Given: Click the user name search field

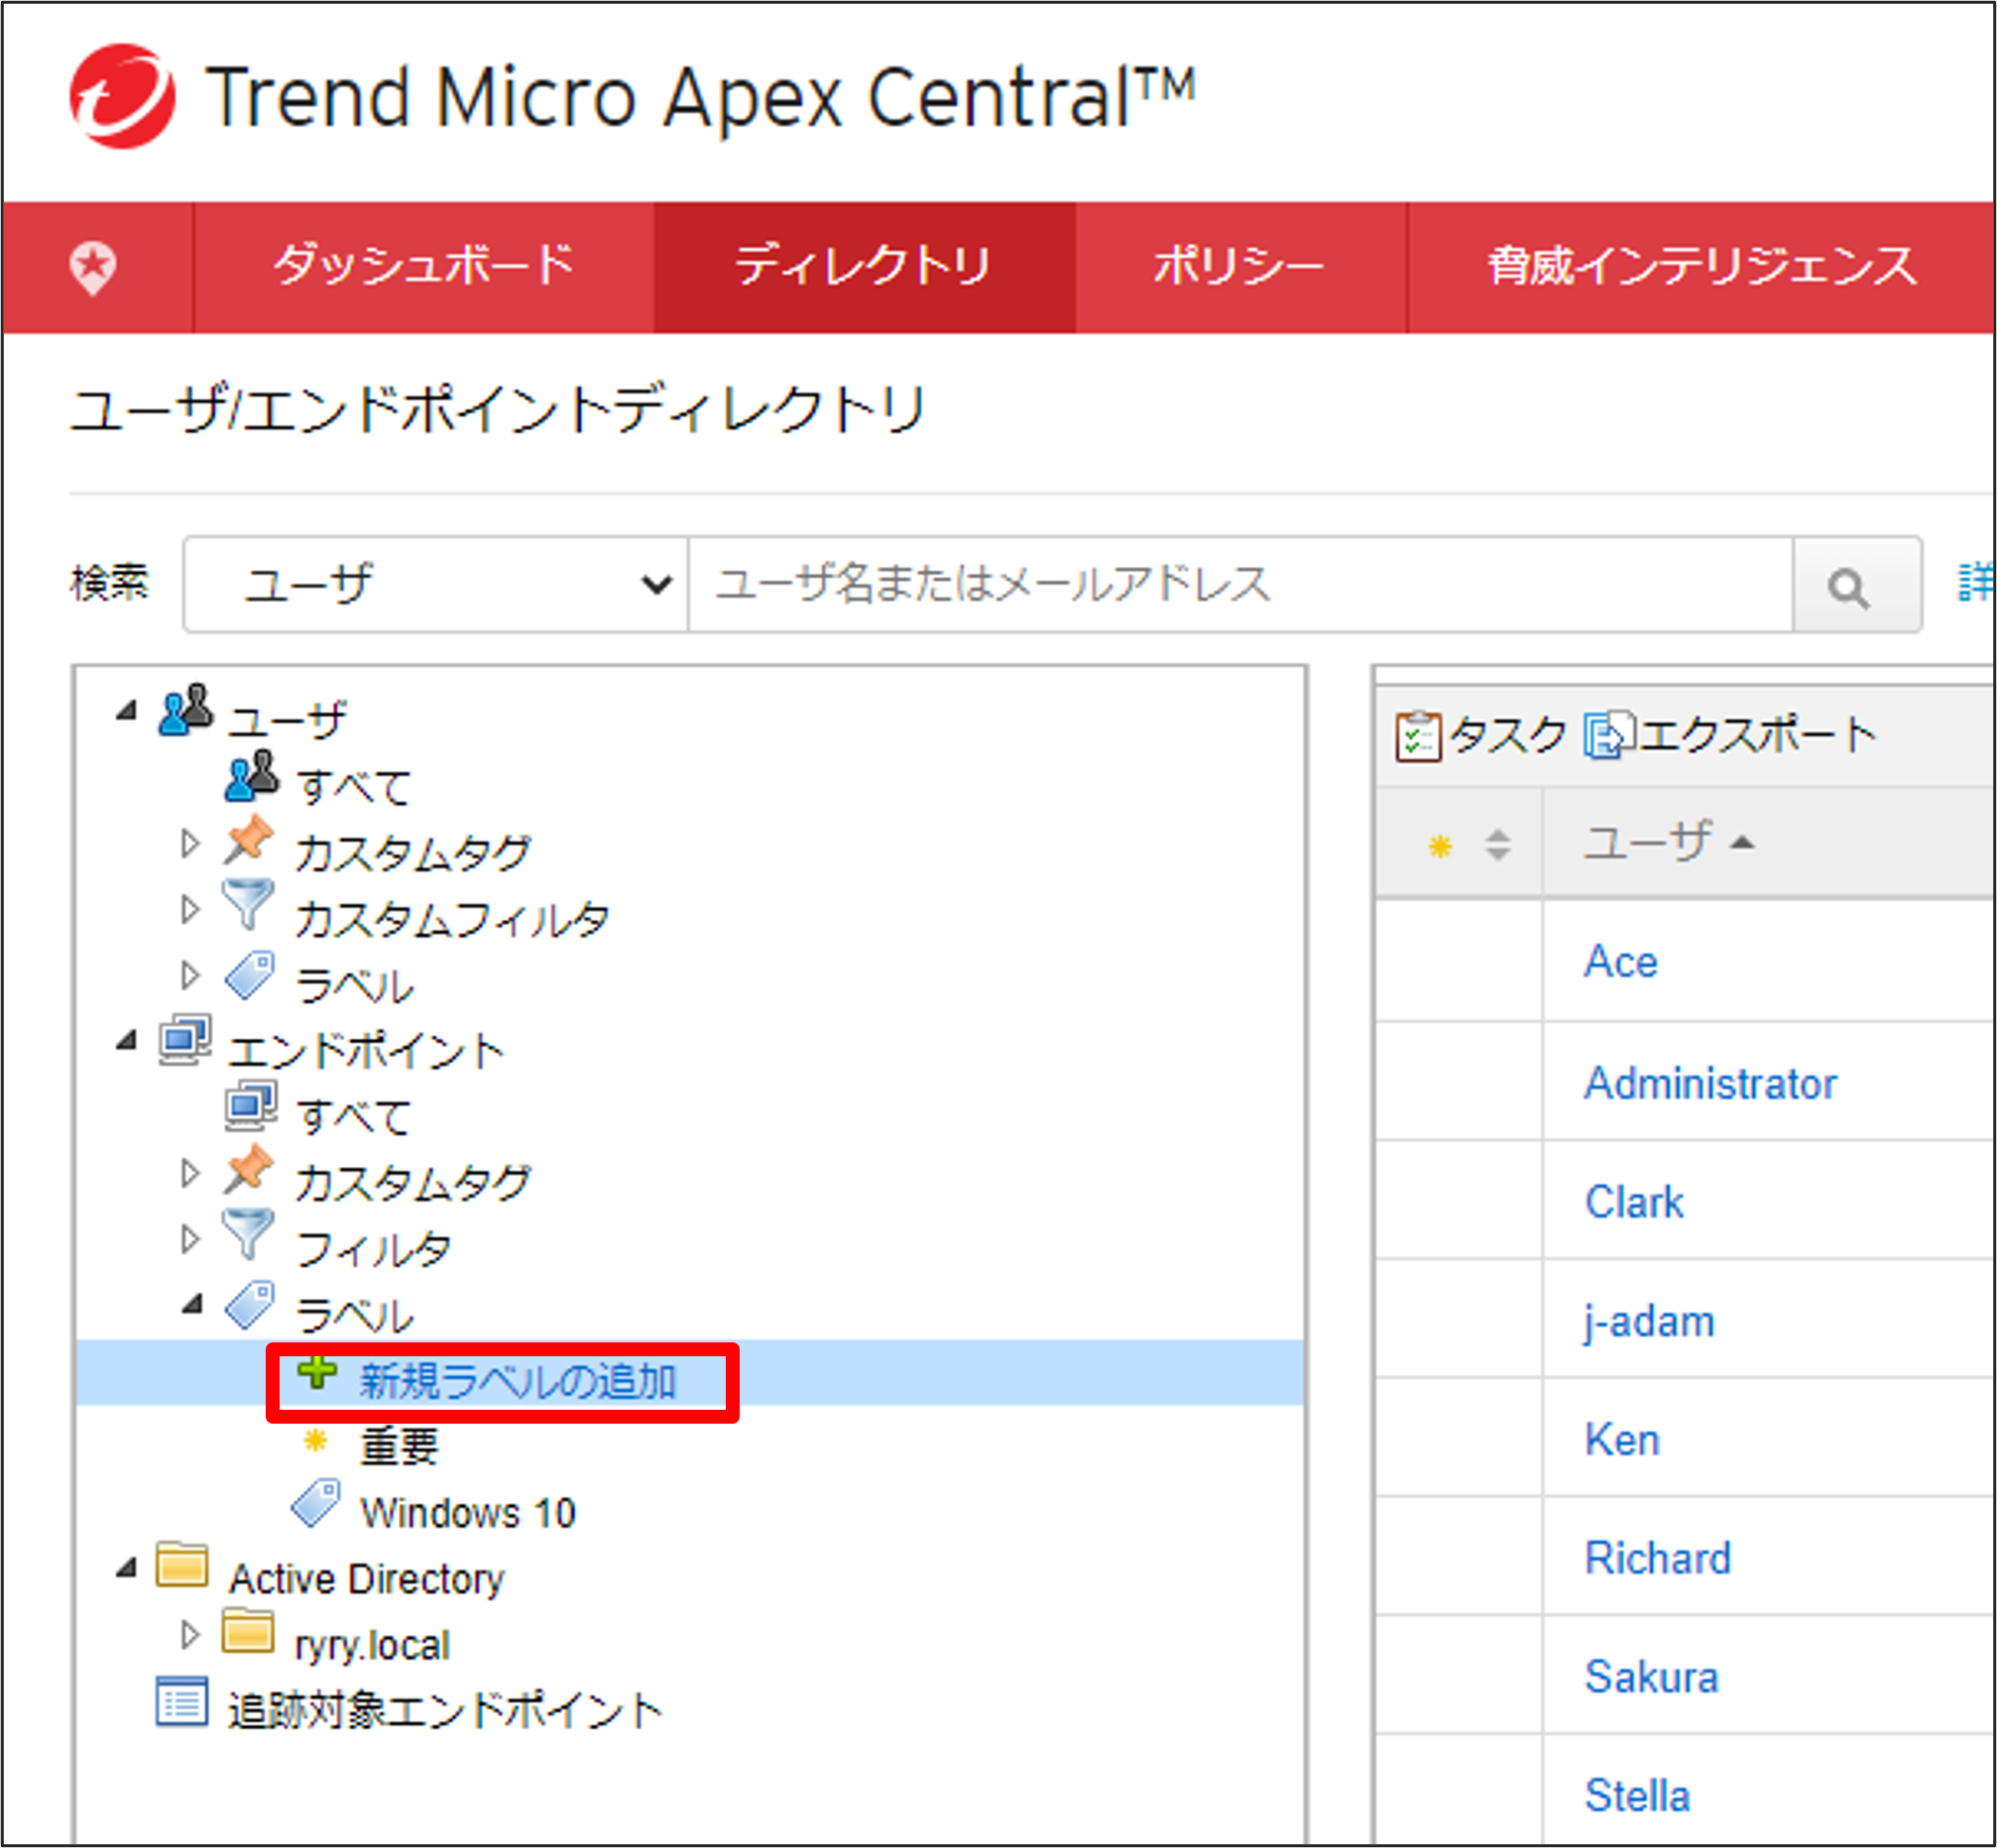Looking at the screenshot, I should (x=1238, y=585).
